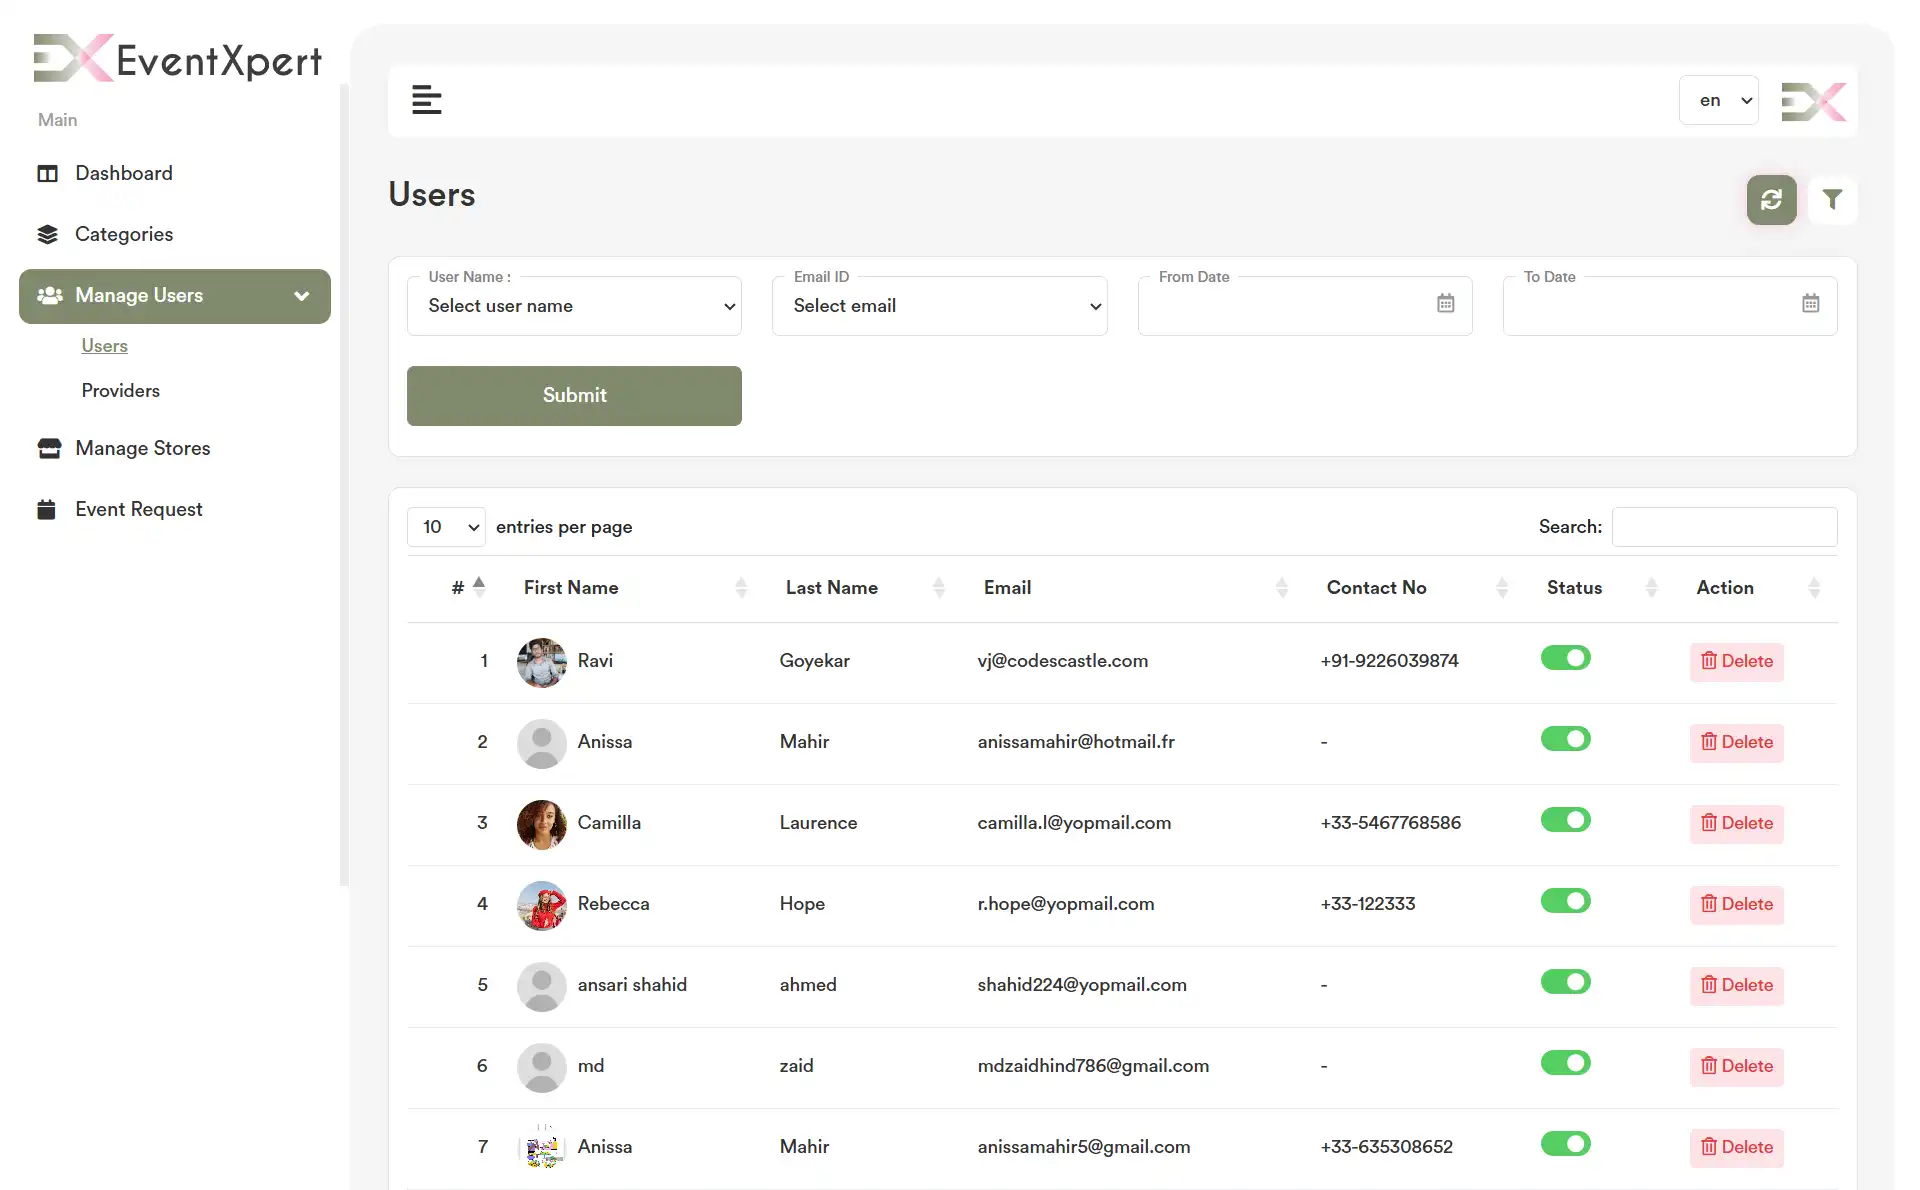Image resolution: width=1920 pixels, height=1190 pixels.
Task: Open Manage Stores from the sidebar
Action: point(144,448)
